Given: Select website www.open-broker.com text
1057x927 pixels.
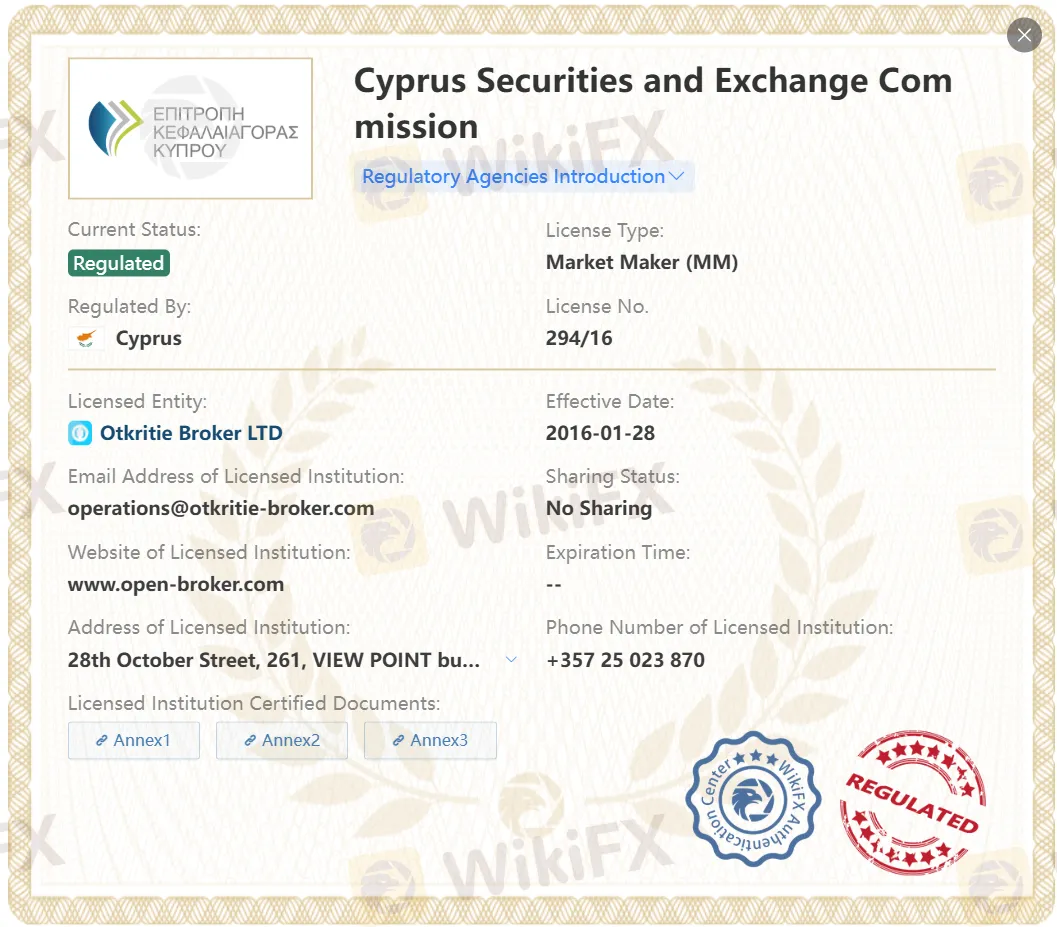Looking at the screenshot, I should 176,584.
